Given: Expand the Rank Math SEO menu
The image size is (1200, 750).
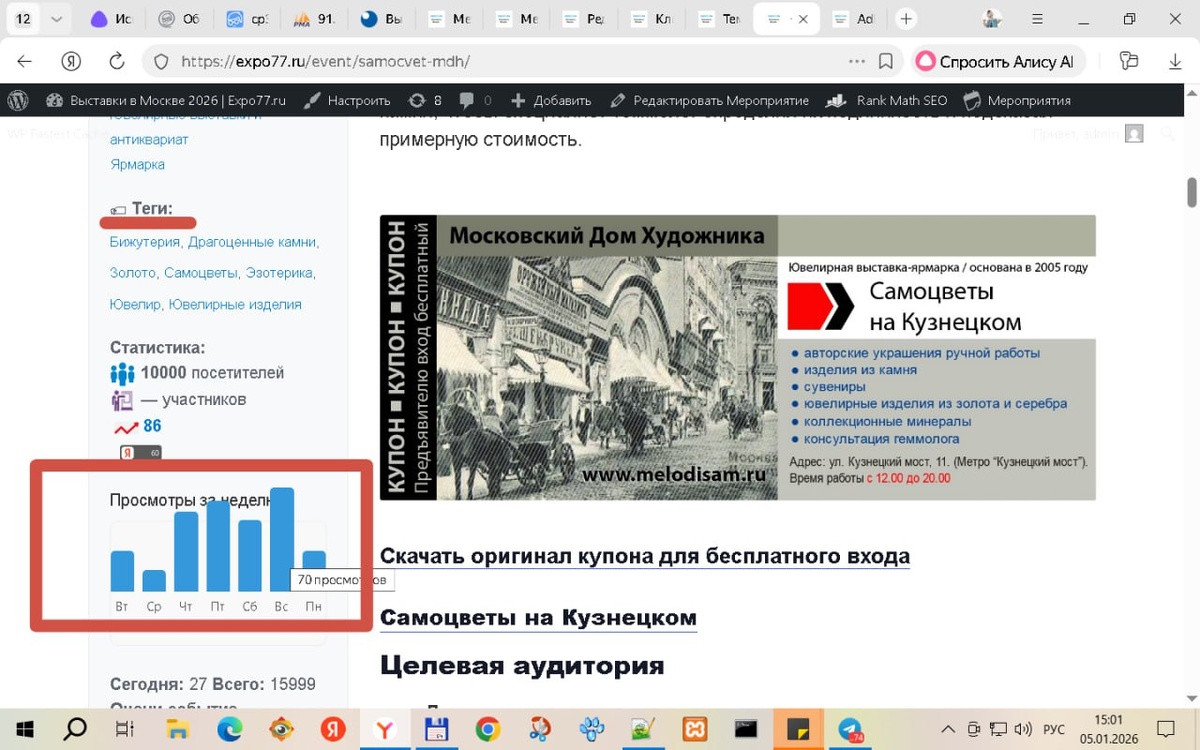Looking at the screenshot, I should pyautogui.click(x=887, y=100).
